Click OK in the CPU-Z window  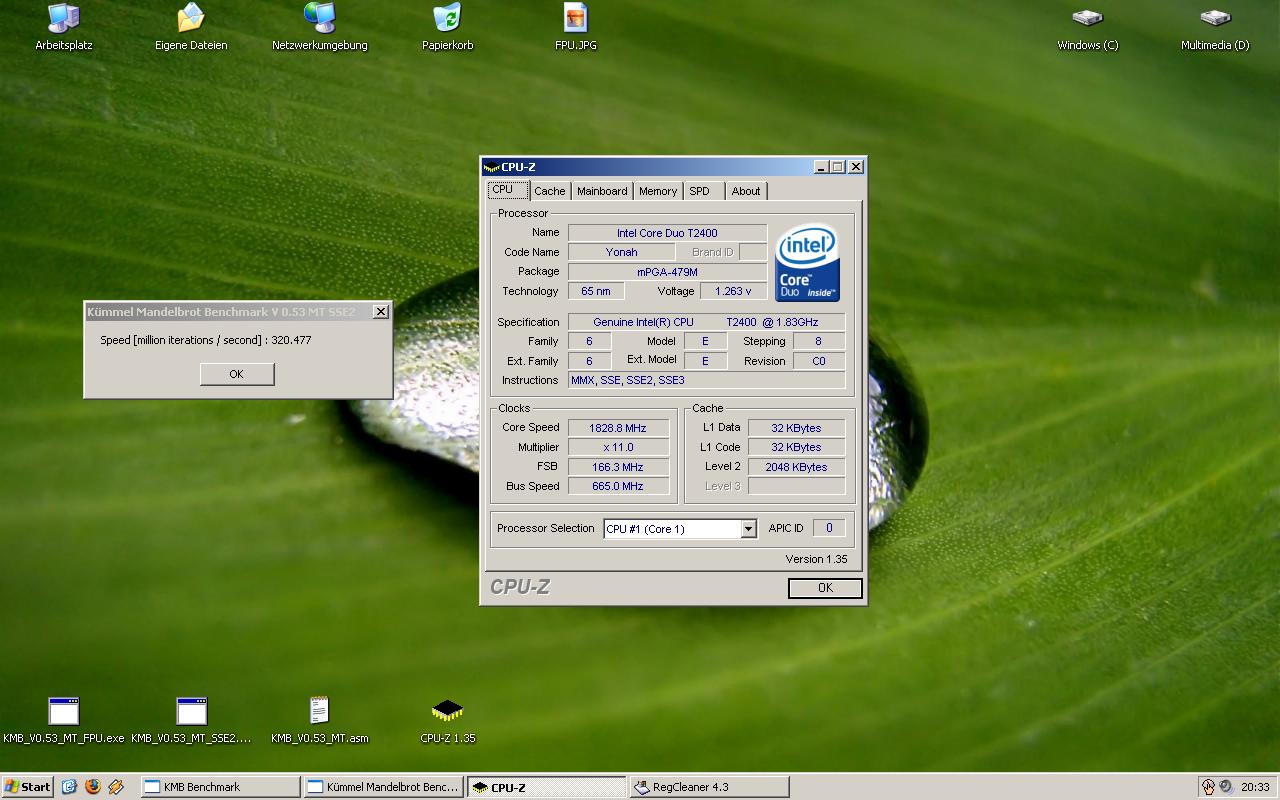(x=825, y=588)
